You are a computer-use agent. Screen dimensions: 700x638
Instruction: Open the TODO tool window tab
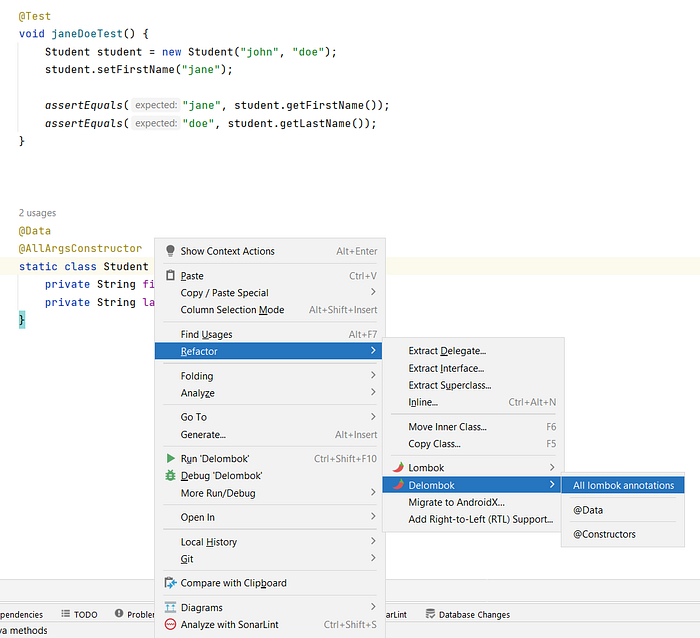pyautogui.click(x=79, y=614)
